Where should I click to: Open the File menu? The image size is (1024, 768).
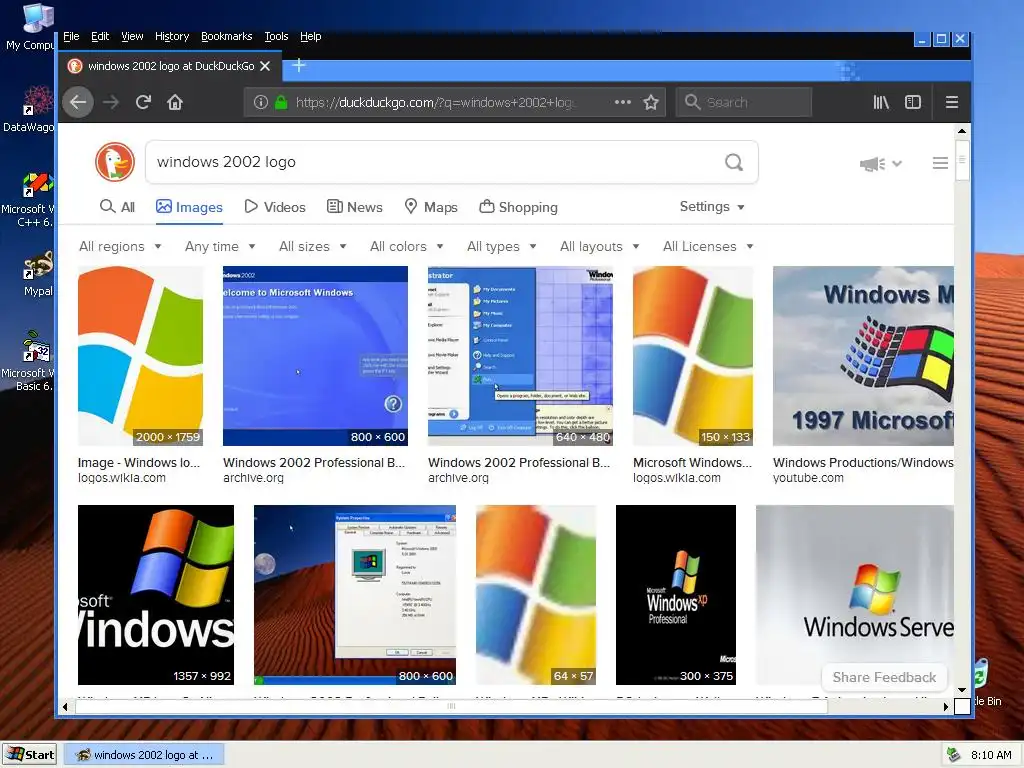71,37
